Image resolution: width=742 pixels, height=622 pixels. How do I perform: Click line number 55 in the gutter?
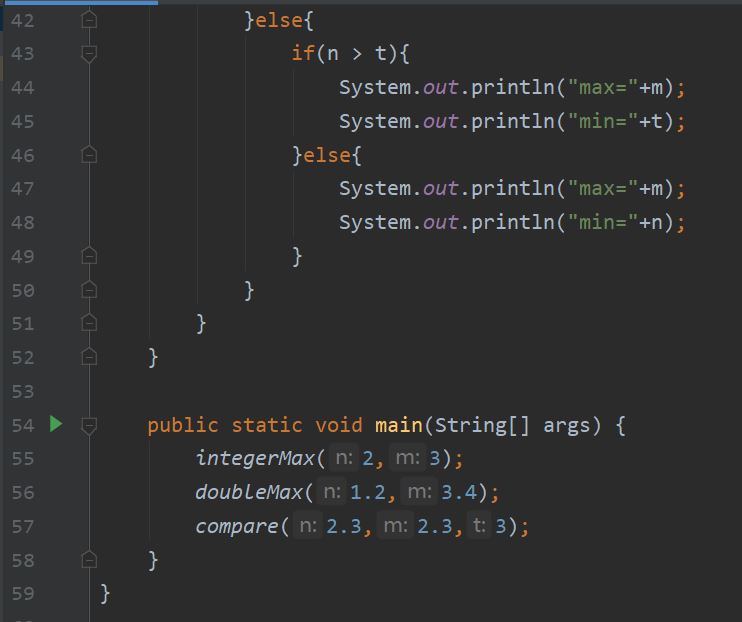[23, 459]
